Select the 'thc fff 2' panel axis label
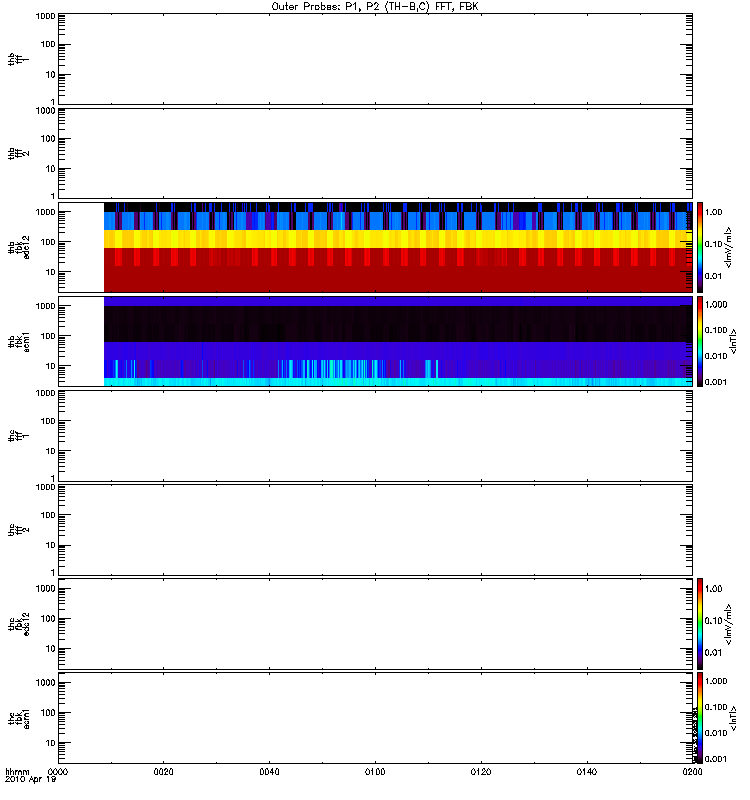Image resolution: width=750 pixels, height=800 pixels. [18, 530]
